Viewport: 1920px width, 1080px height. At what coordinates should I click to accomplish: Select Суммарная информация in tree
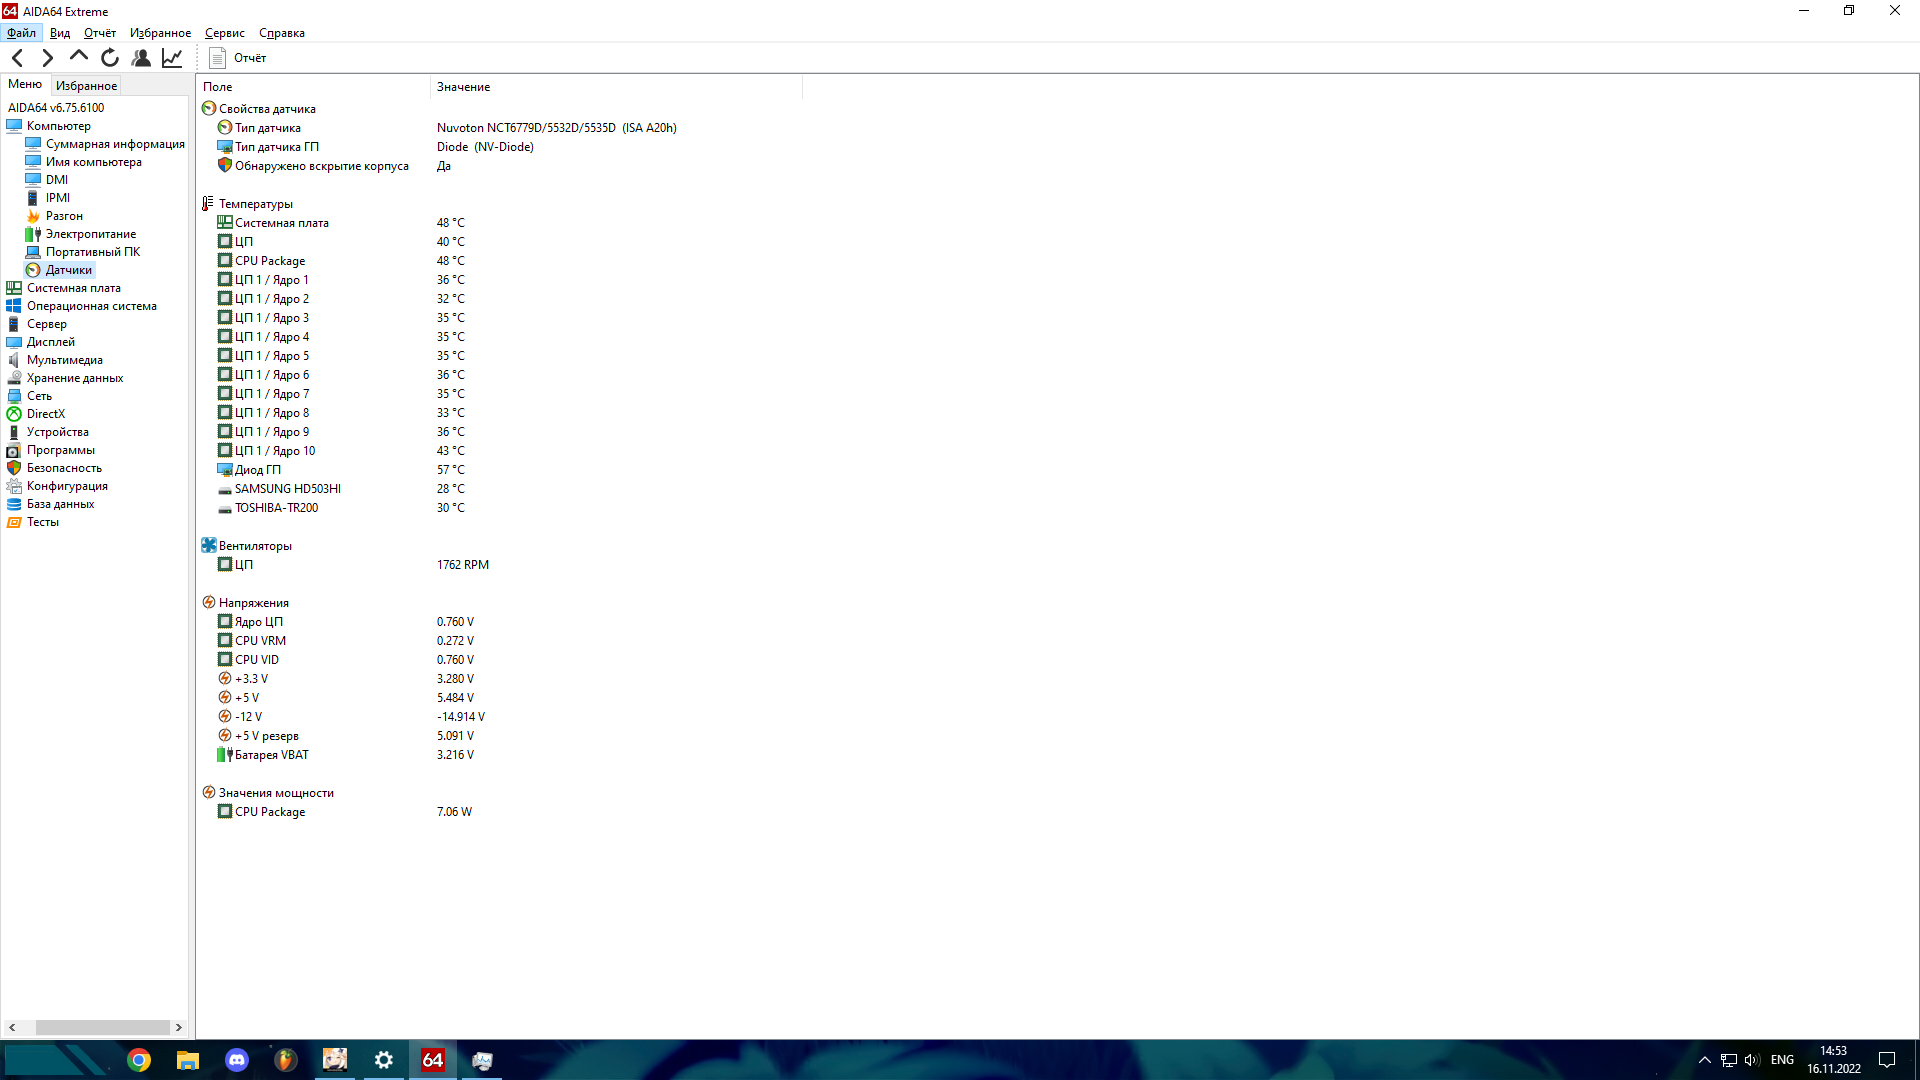(x=115, y=144)
